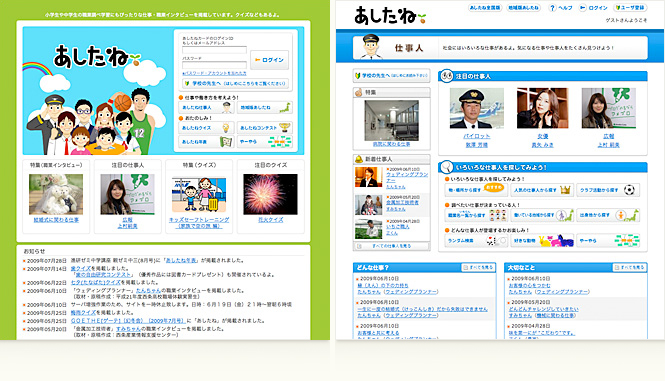Open 働いている地域から探す button

point(542,215)
